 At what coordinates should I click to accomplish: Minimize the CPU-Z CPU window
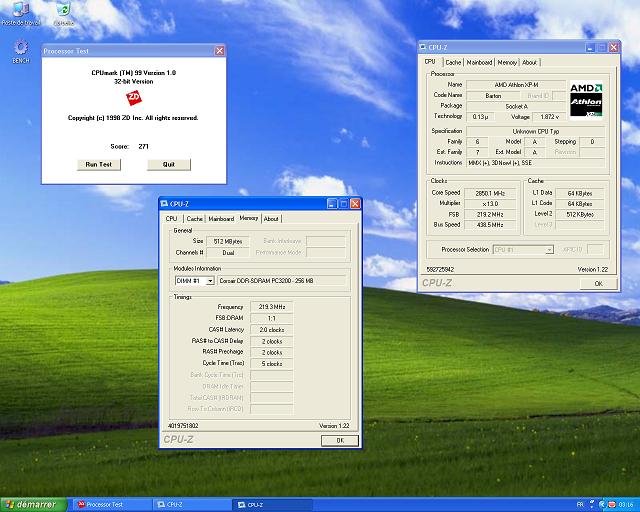click(x=590, y=47)
